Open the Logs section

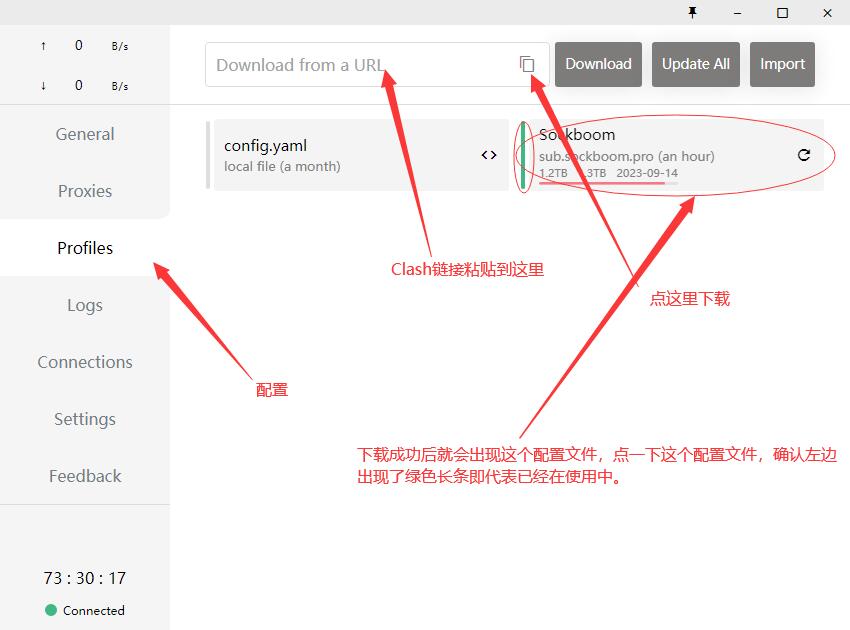85,305
